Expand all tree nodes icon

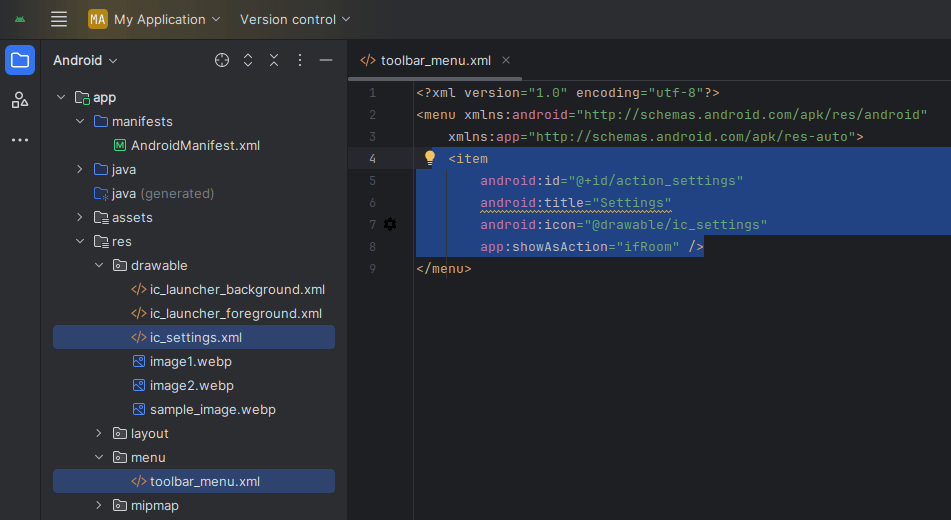248,60
